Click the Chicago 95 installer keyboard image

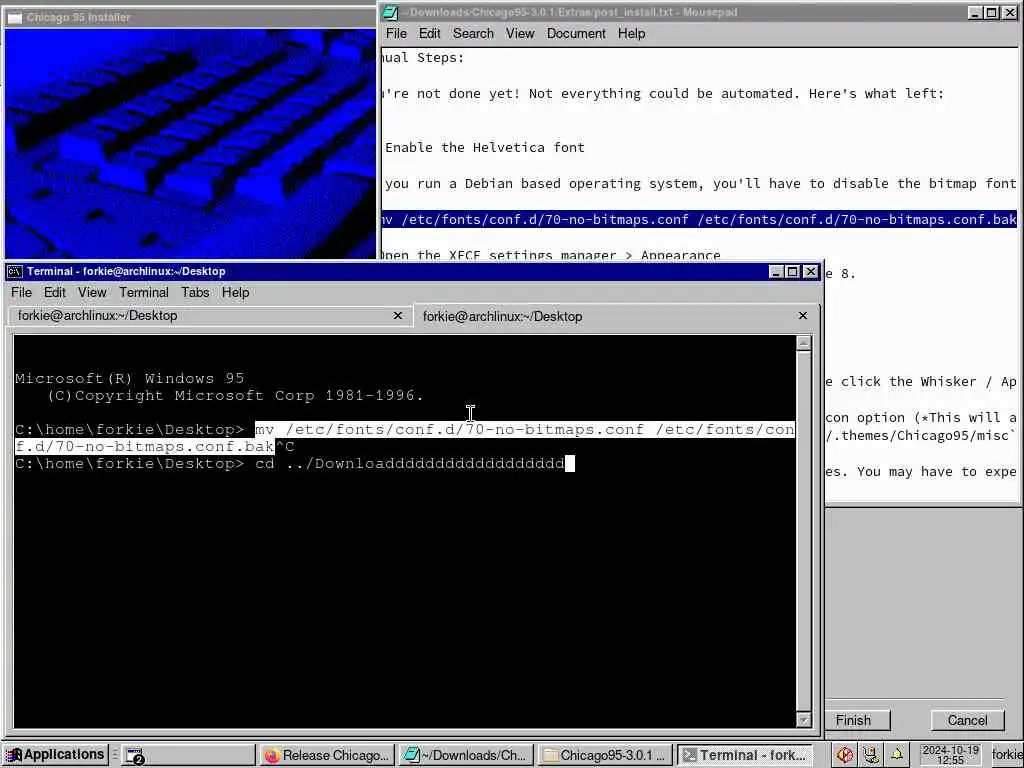190,144
